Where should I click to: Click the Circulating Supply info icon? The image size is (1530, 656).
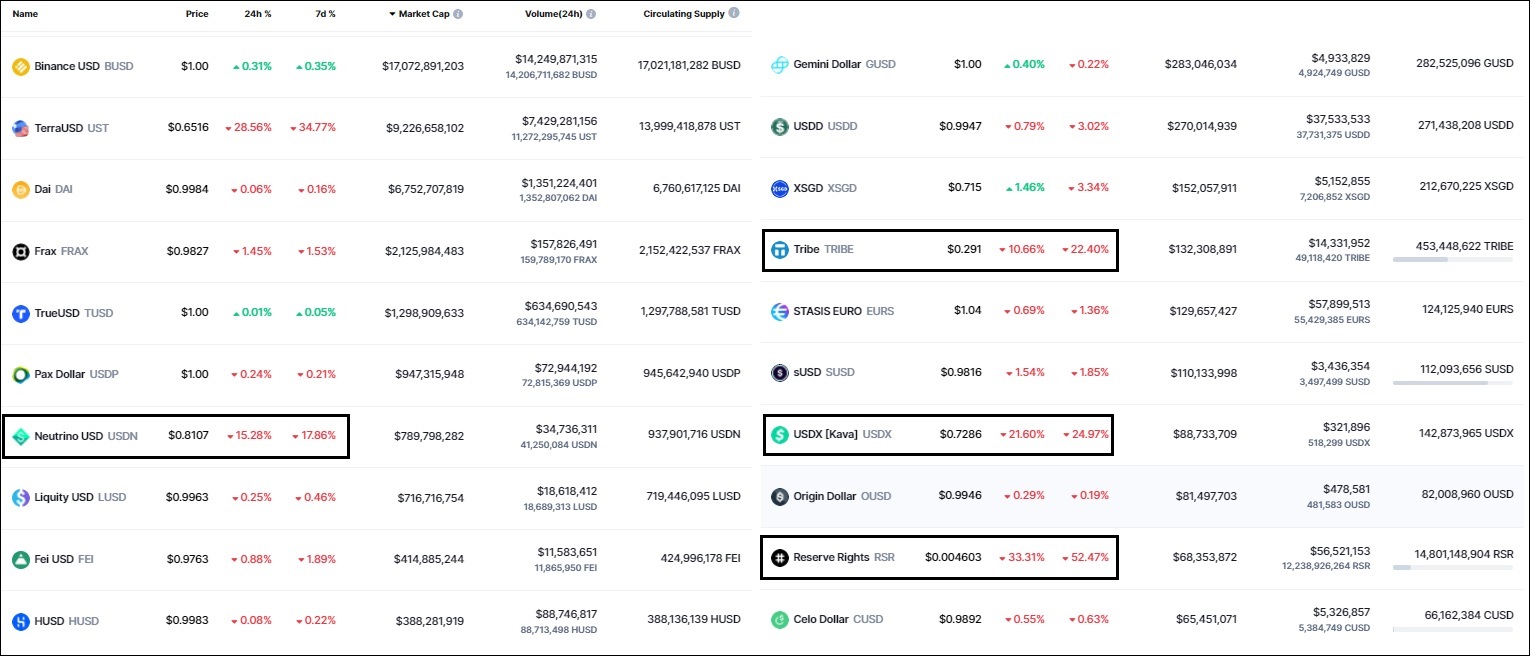(x=734, y=14)
